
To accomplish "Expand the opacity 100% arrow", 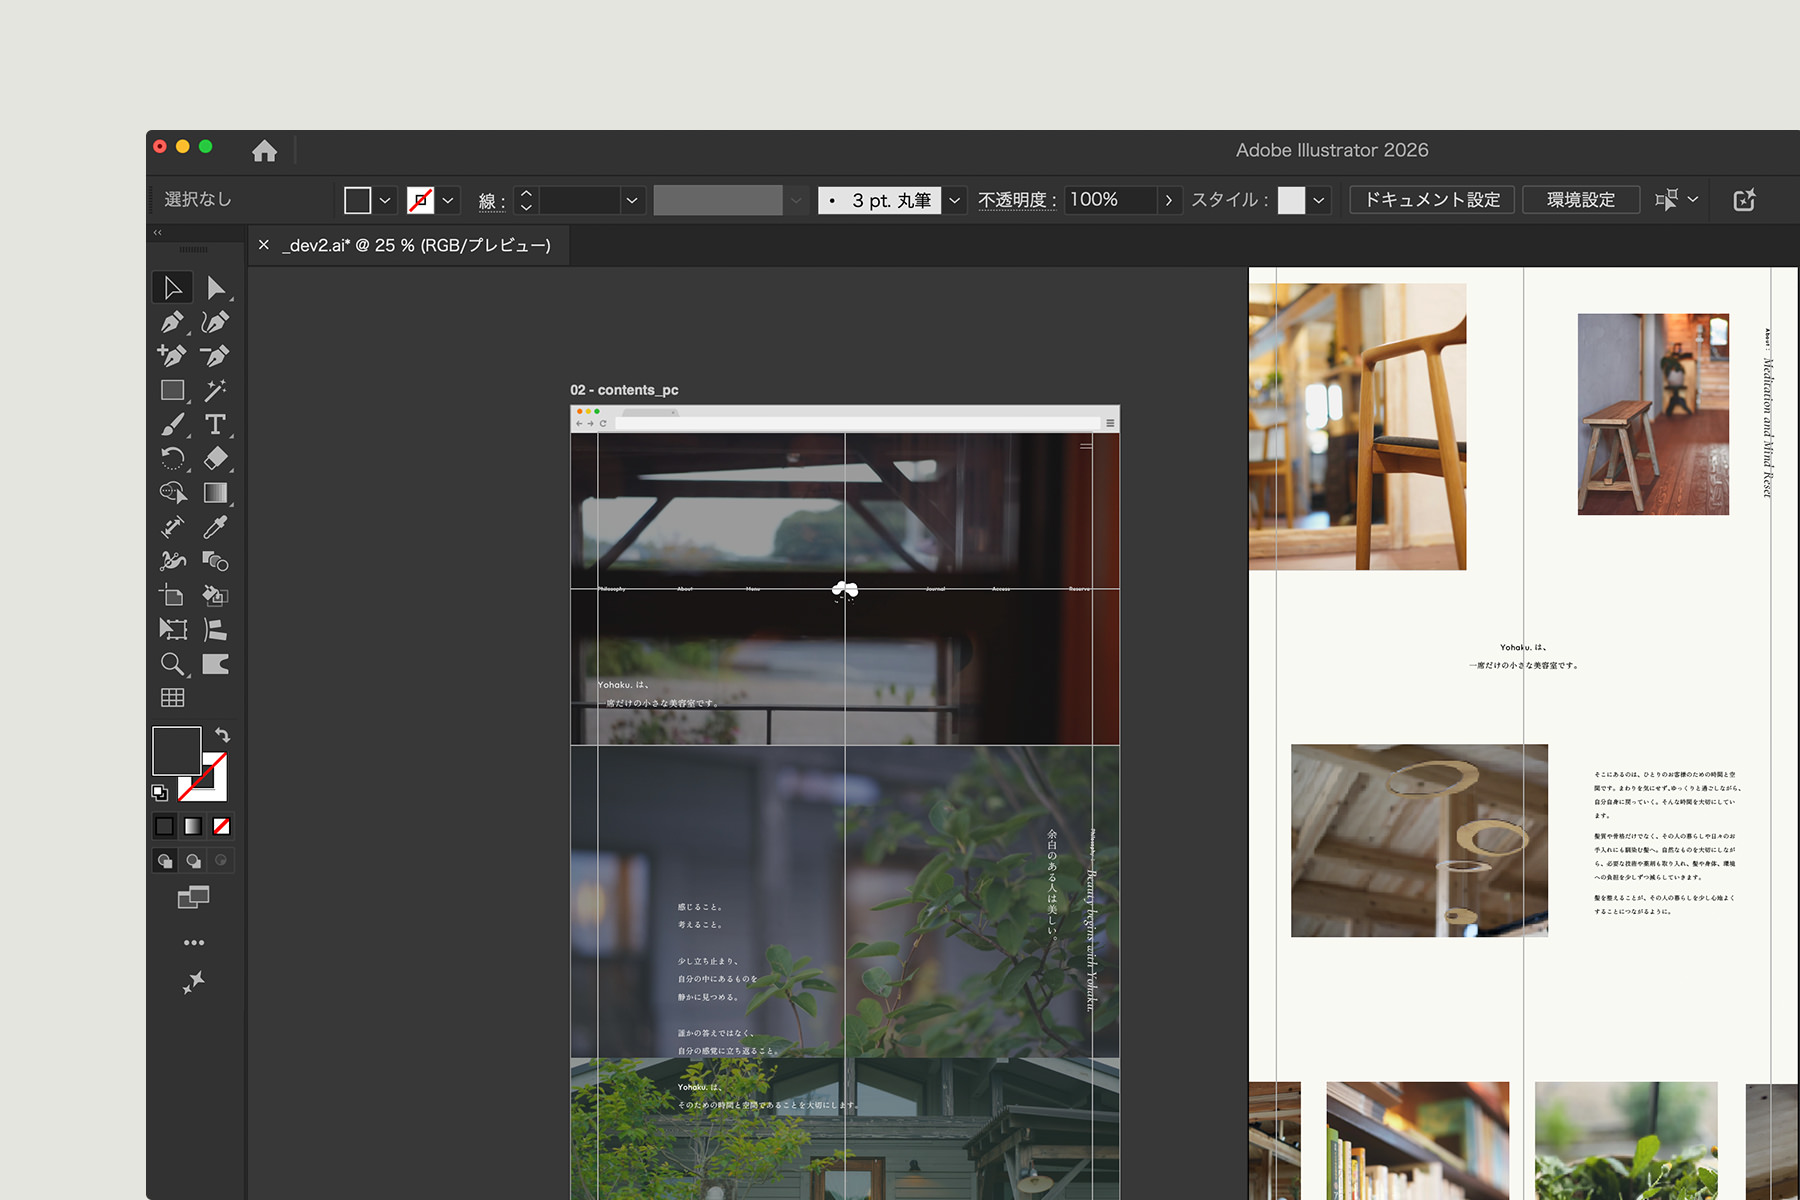I will click(x=1169, y=200).
